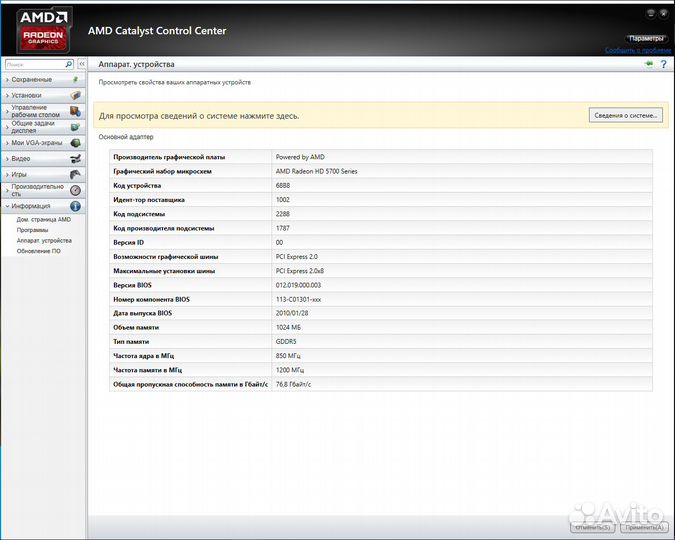Expand the Видео section
This screenshot has width=675, height=540.
(43, 158)
